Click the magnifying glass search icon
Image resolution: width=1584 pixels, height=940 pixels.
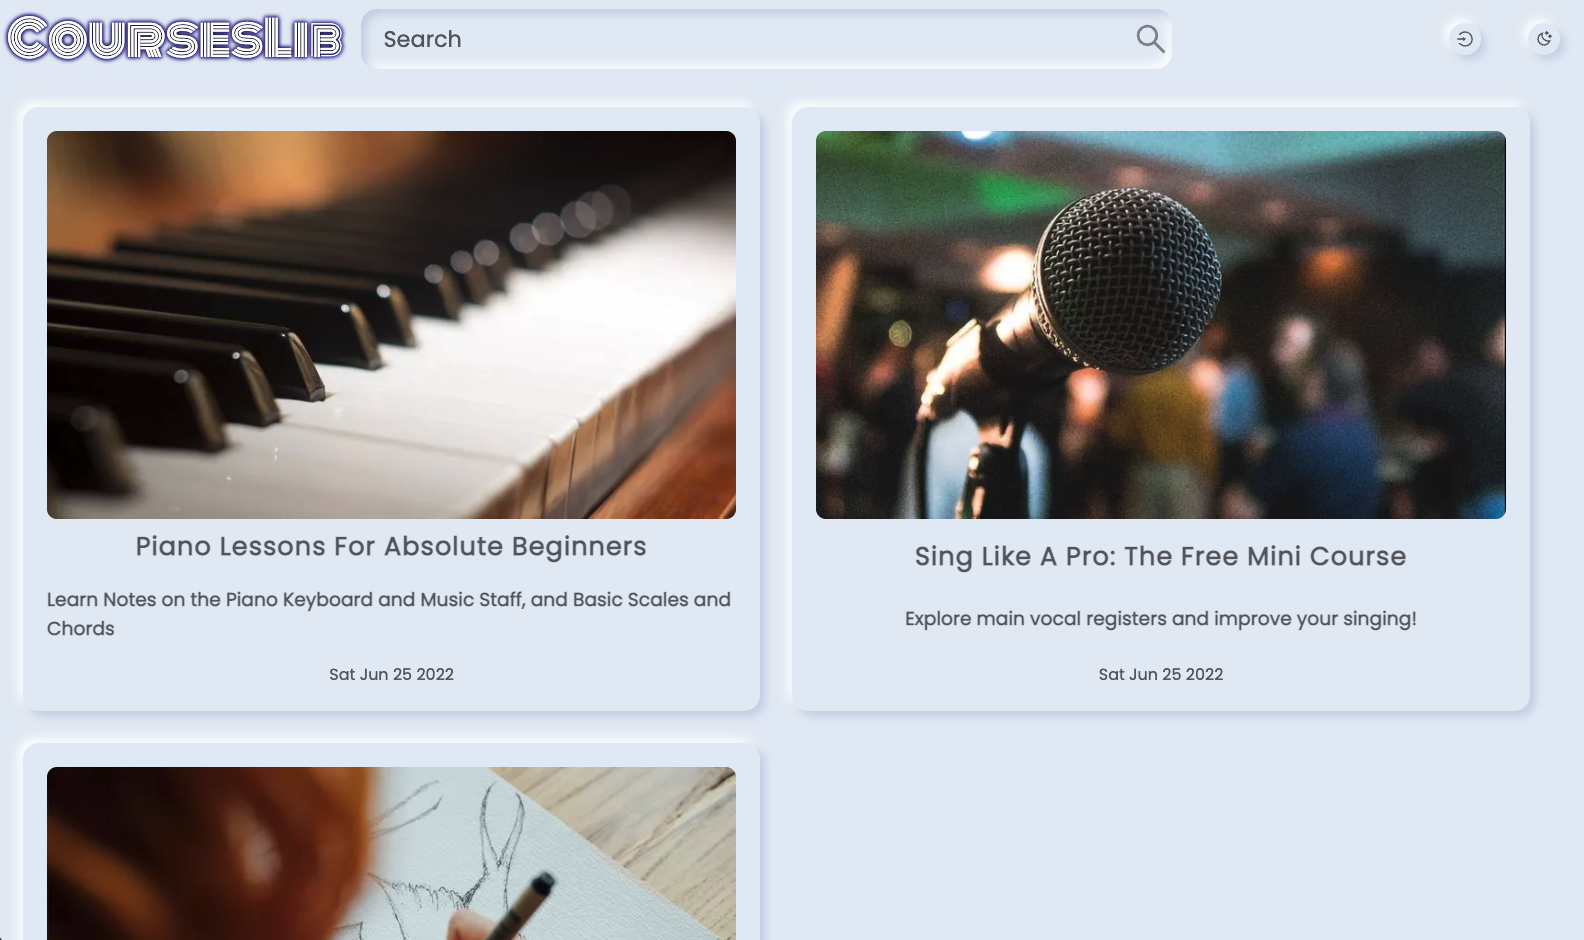coord(1150,39)
